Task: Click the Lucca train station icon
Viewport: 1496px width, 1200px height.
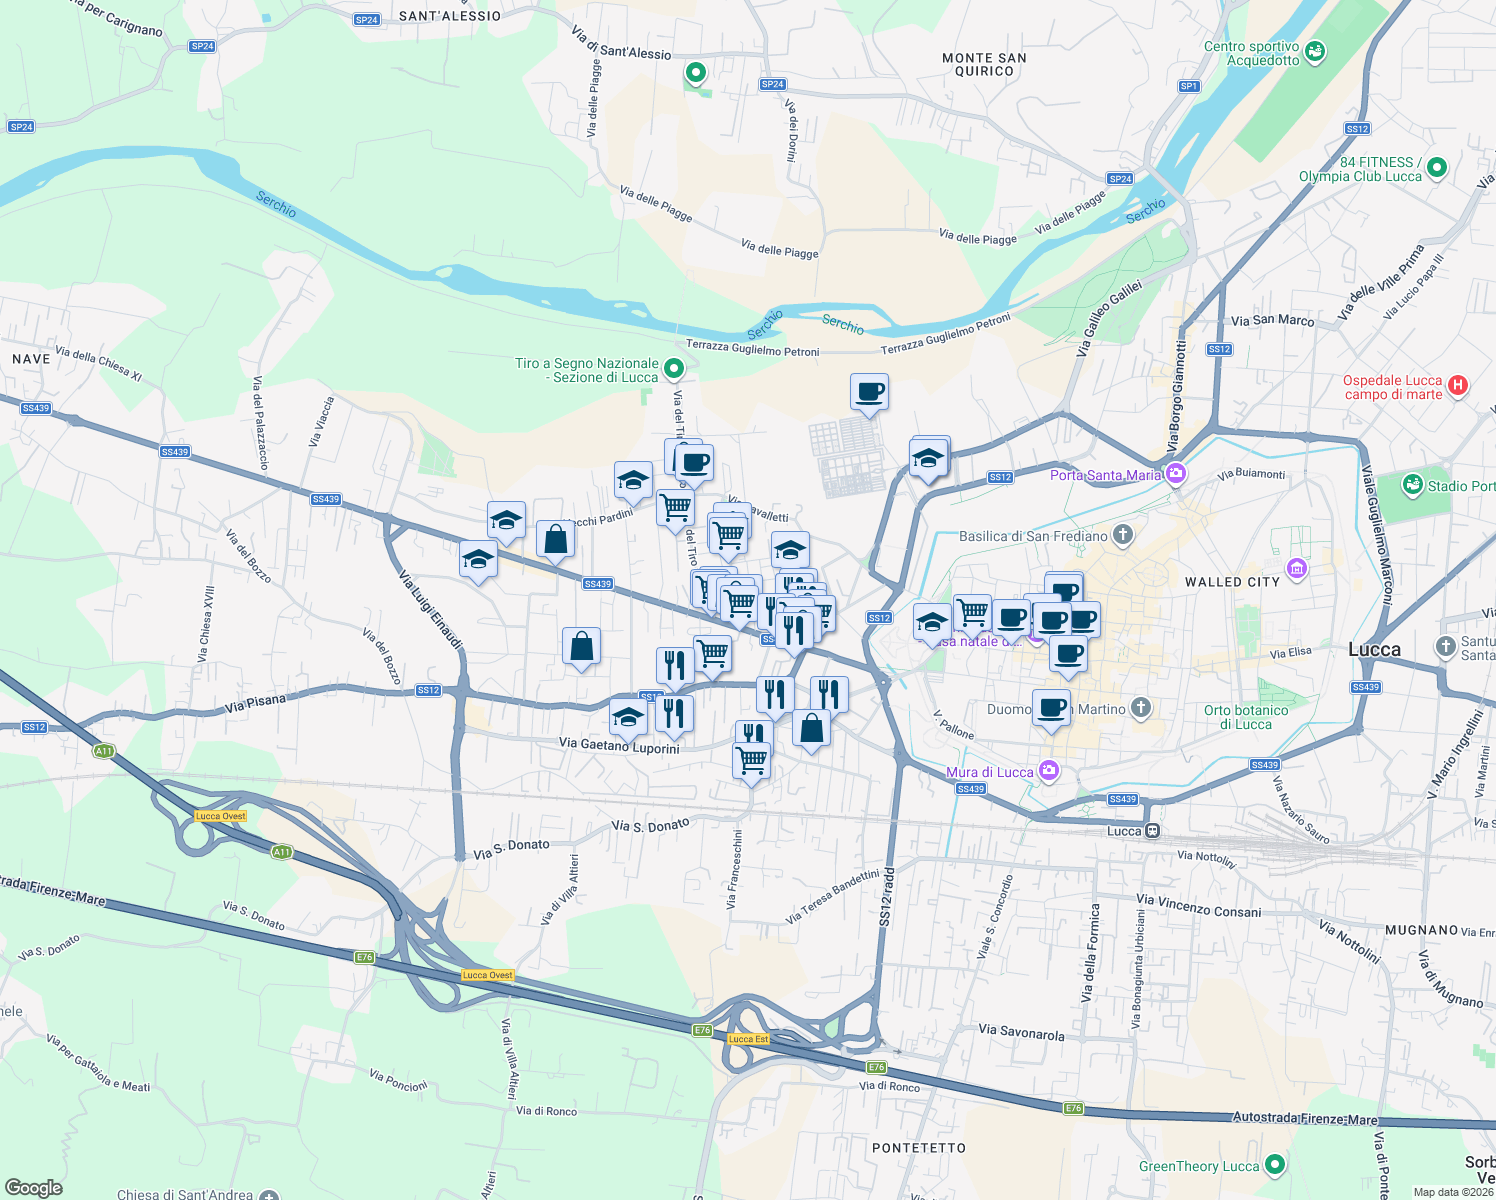Action: tap(1152, 830)
